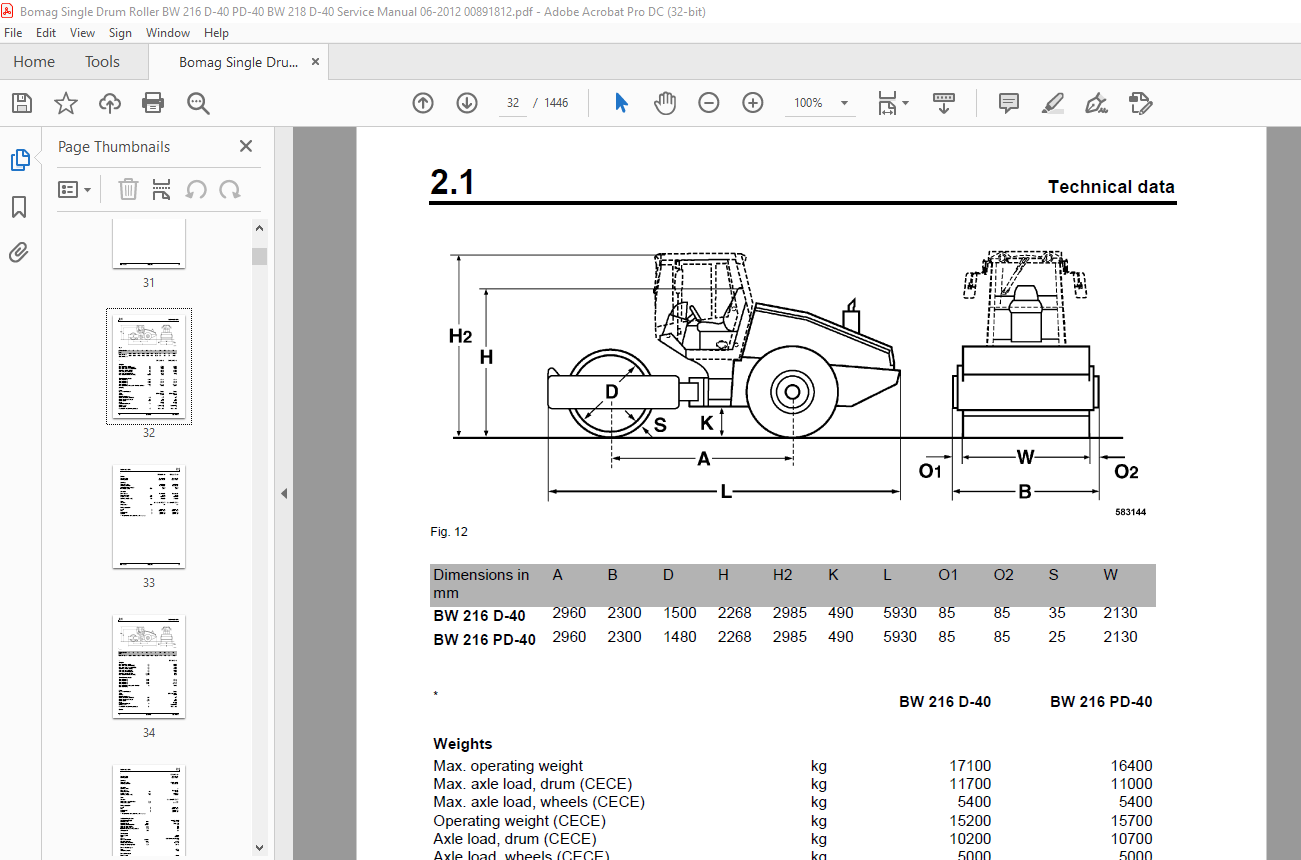This screenshot has width=1301, height=860.
Task: Open the Bookmarks sidebar icon
Action: pyautogui.click(x=19, y=207)
